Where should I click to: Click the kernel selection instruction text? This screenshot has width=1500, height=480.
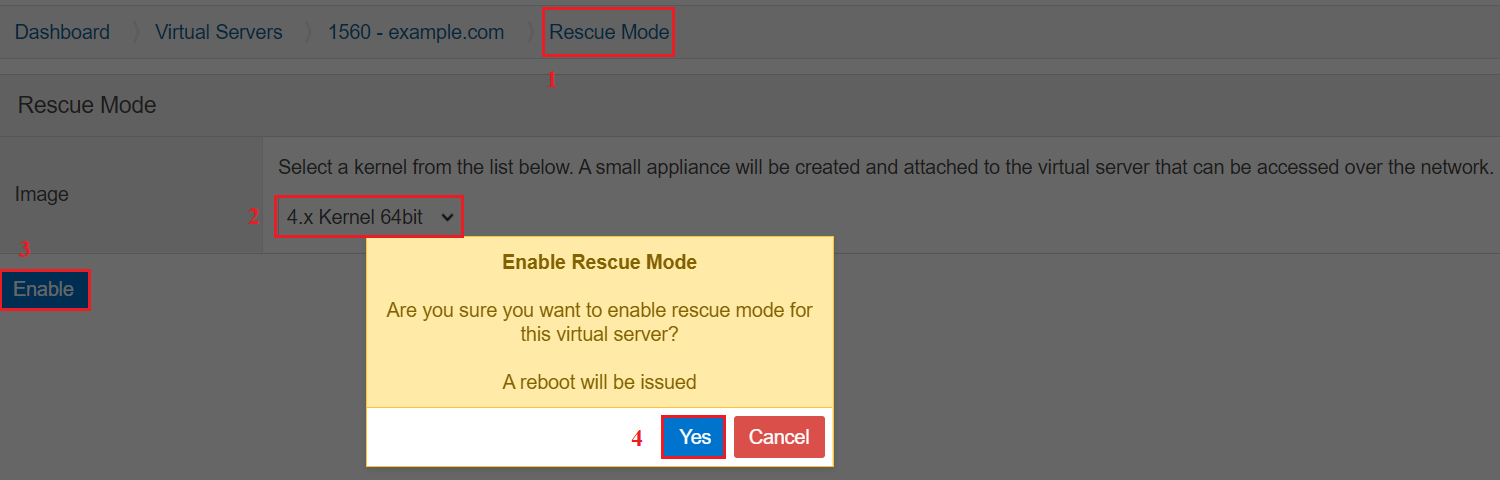coord(885,167)
